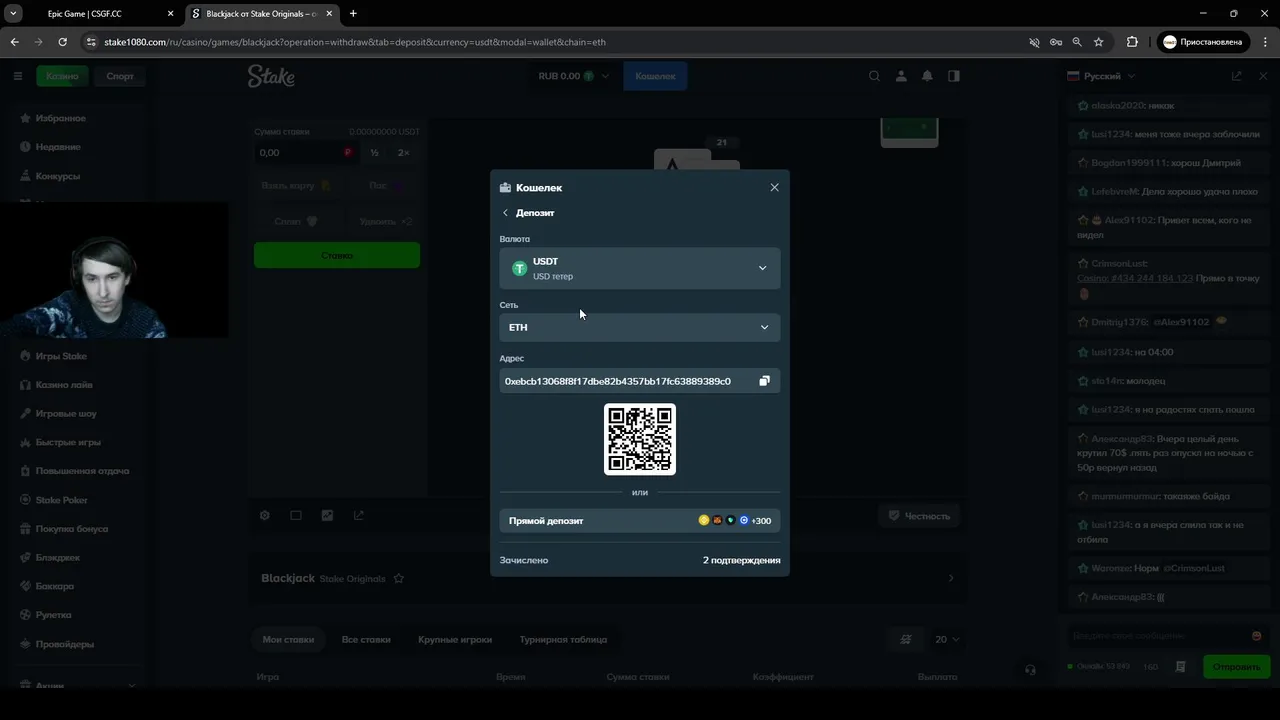The height and width of the screenshot is (720, 1280).
Task: Click the chat message input field
Action: point(1158,636)
